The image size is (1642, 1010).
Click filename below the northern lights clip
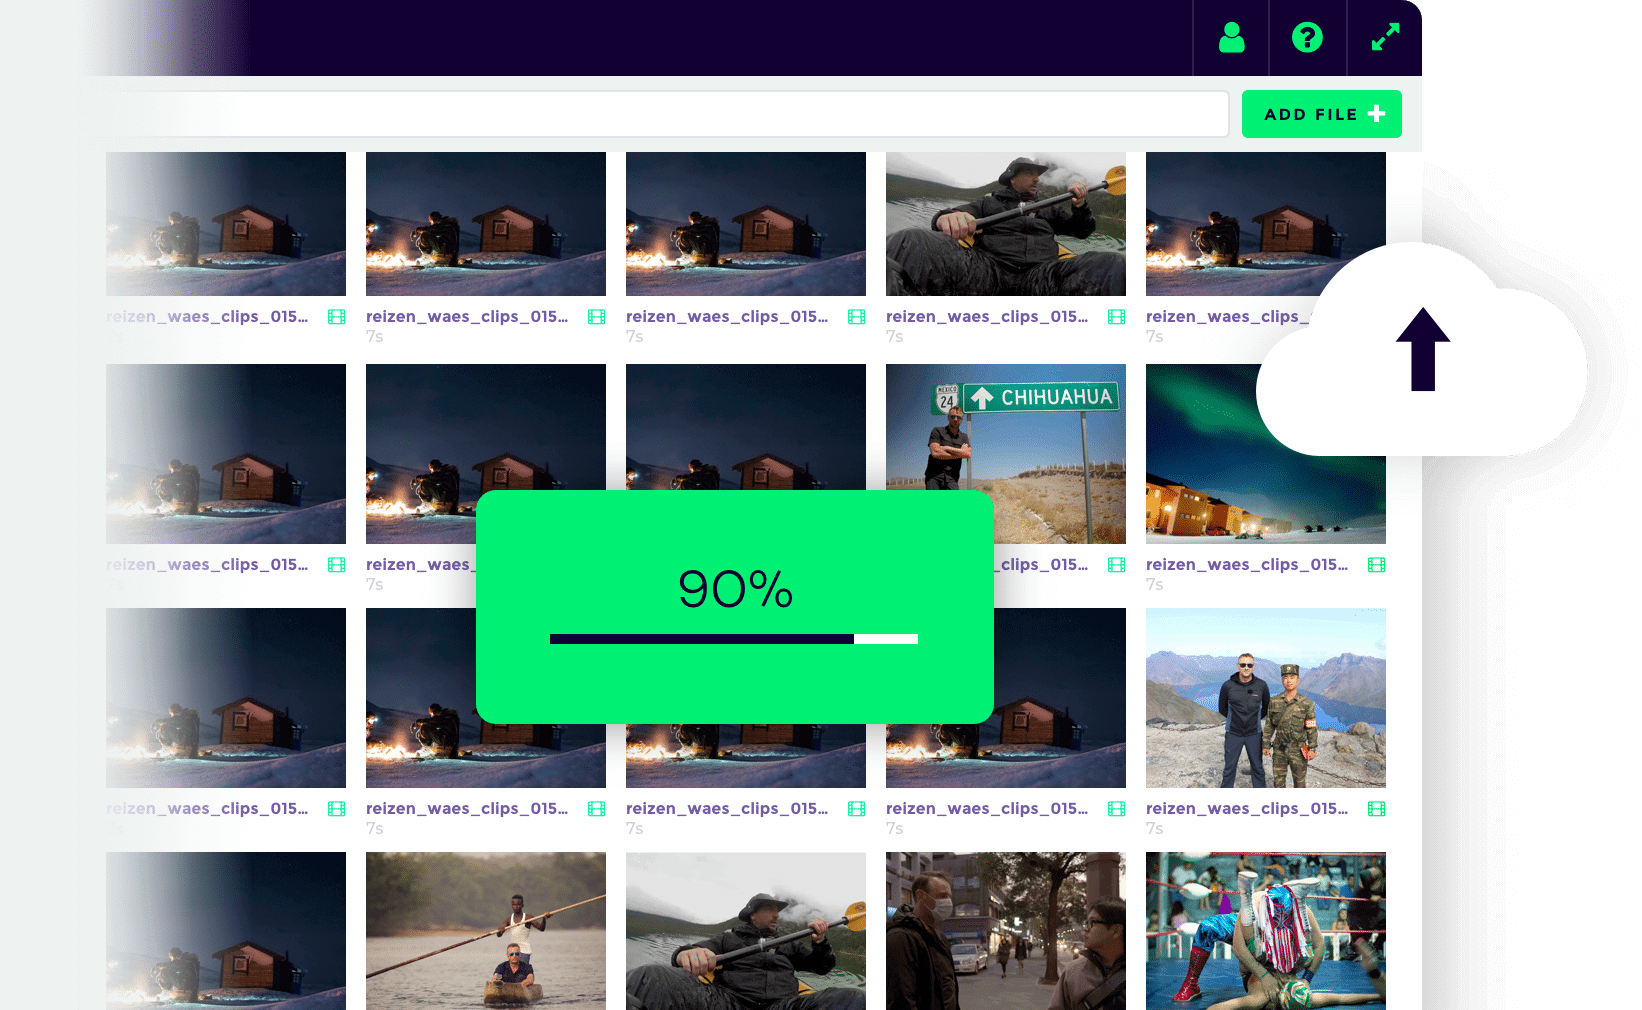1246,565
